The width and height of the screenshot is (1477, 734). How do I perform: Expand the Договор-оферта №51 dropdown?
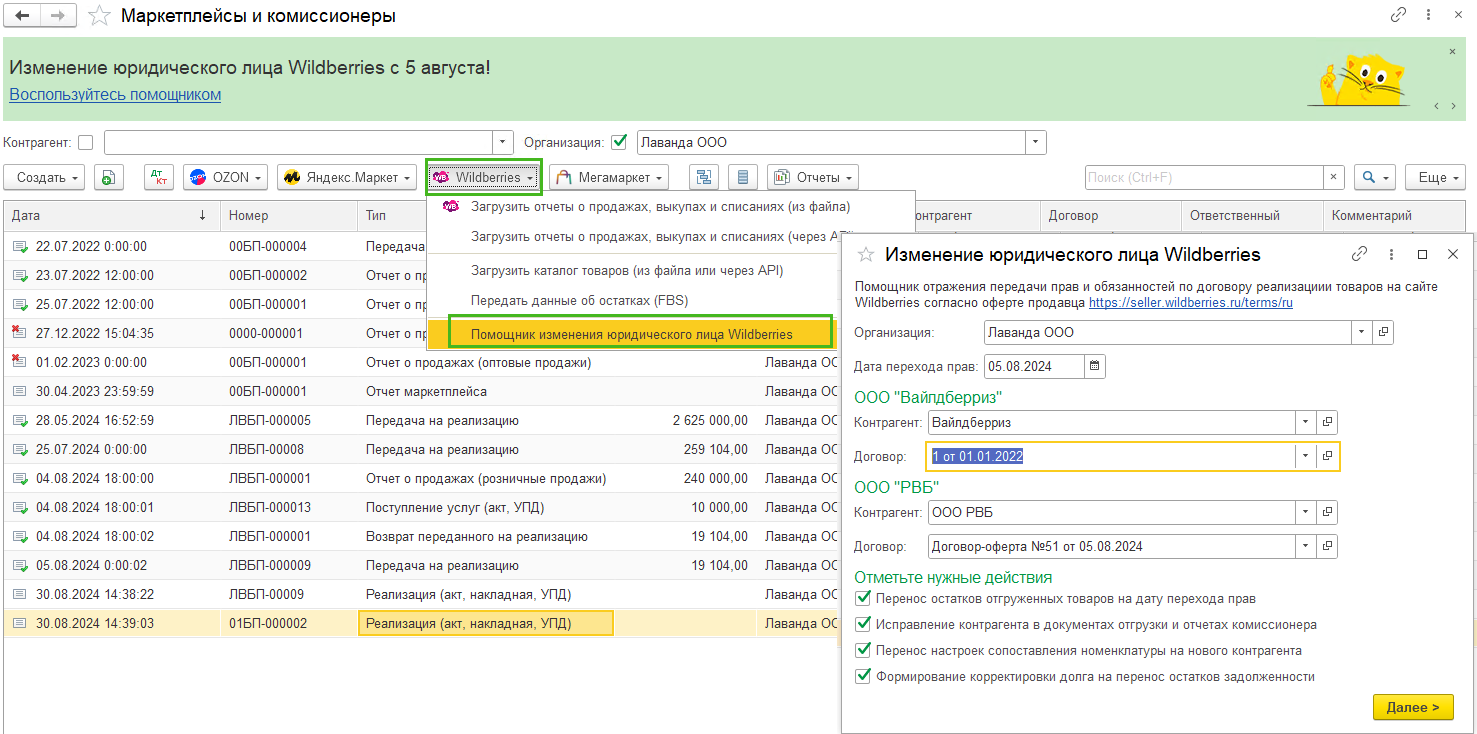pos(1306,547)
